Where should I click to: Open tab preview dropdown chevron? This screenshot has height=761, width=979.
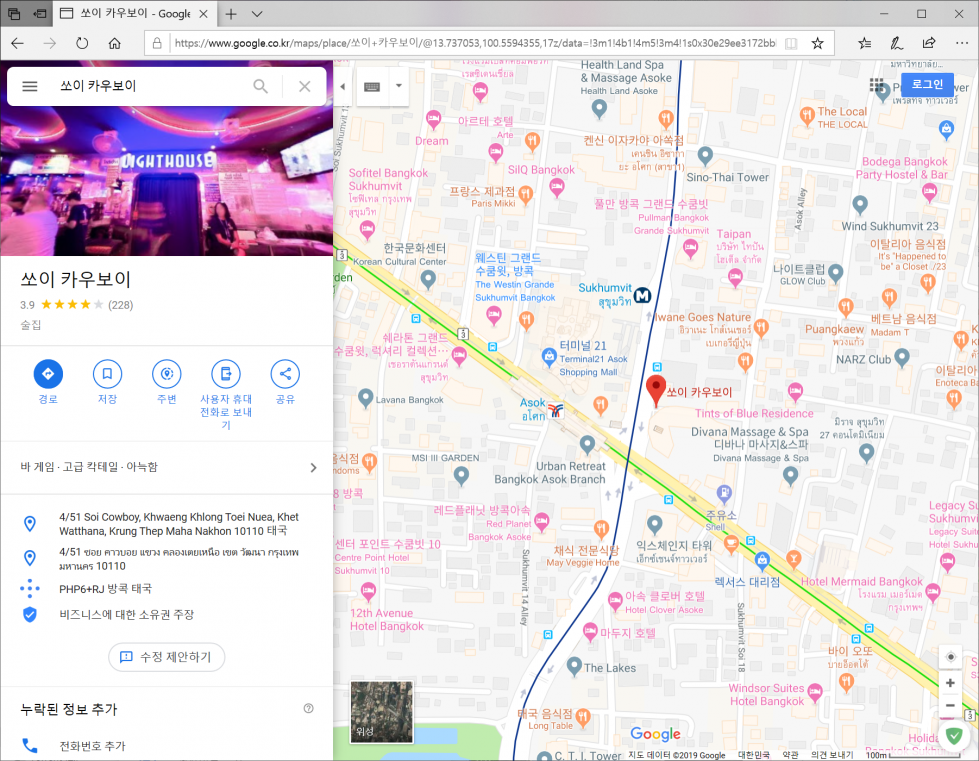click(x=257, y=14)
